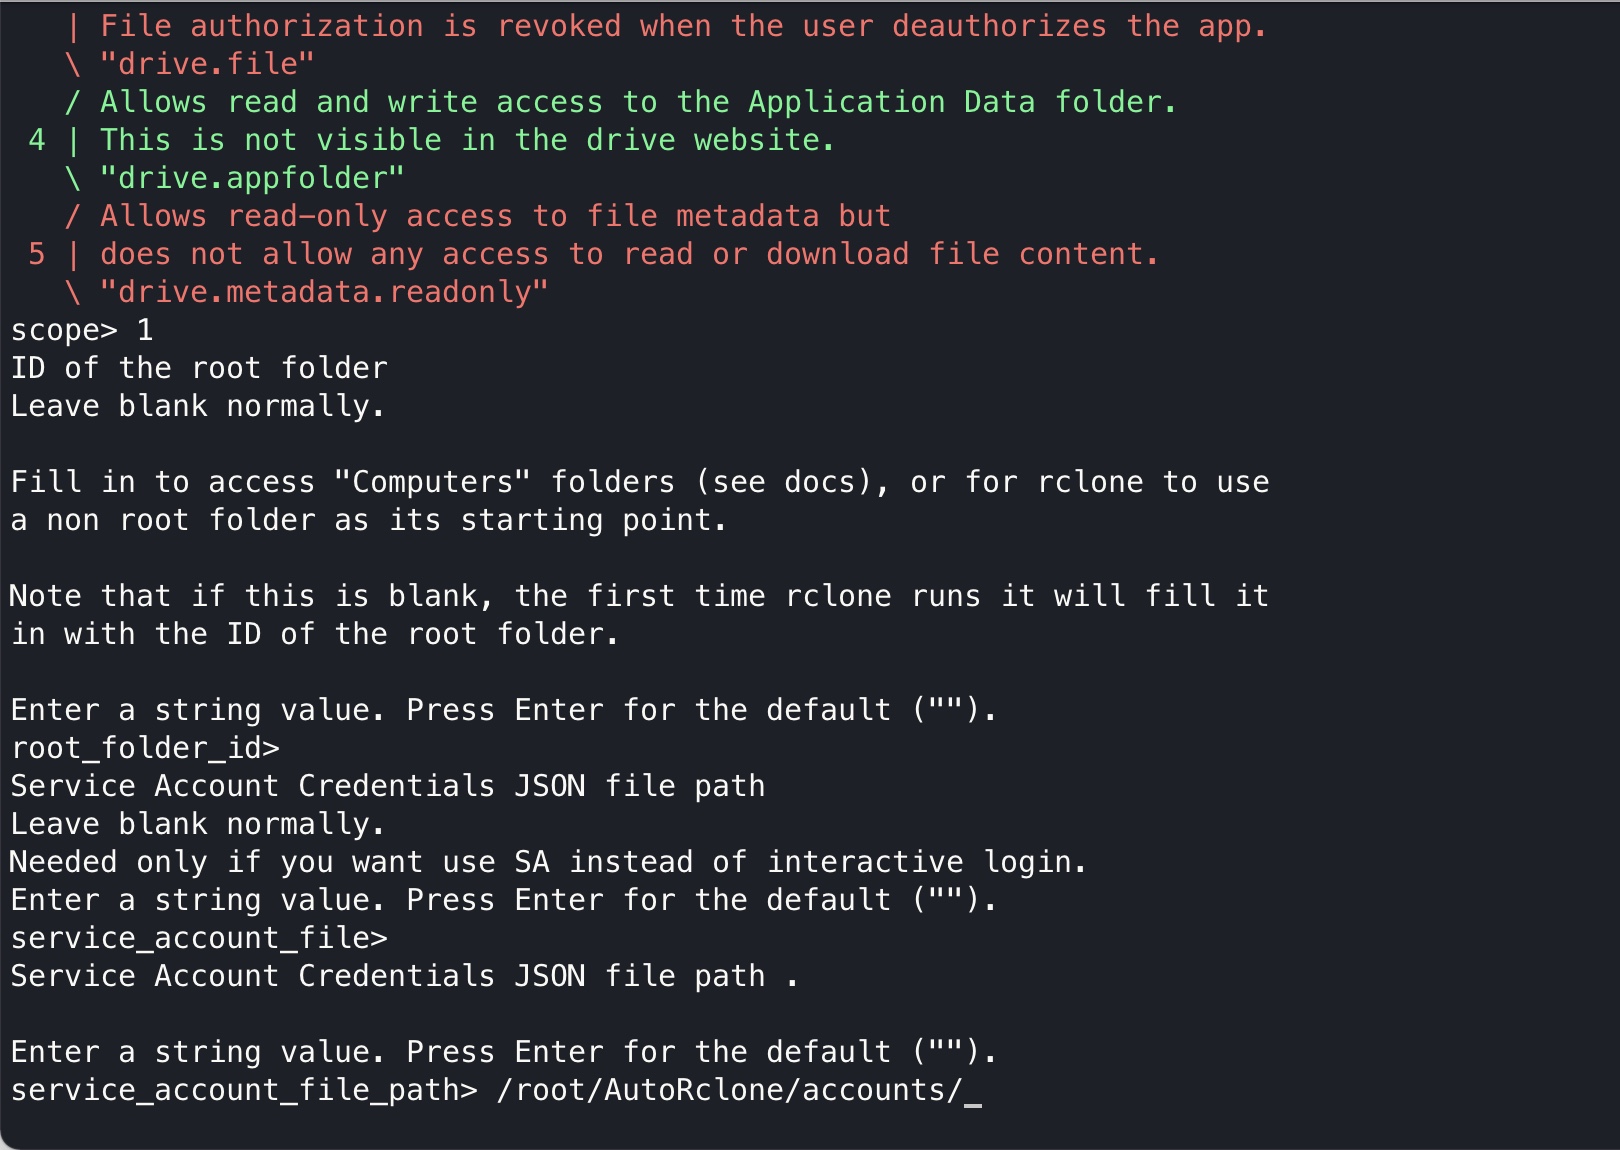Click the service_account_file_path> prompt

point(244,1091)
